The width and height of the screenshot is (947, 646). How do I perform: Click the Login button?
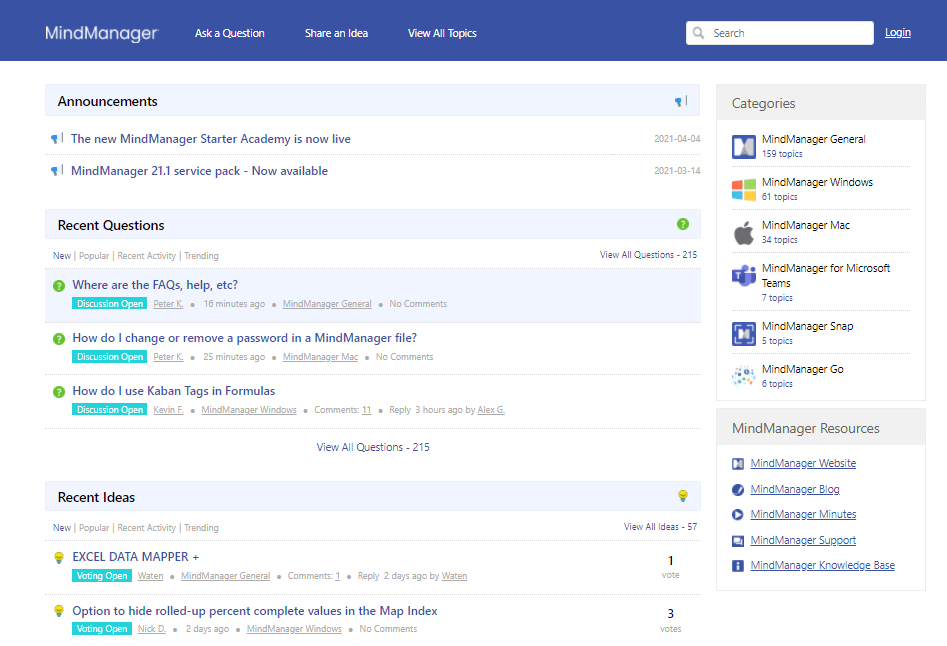(x=897, y=31)
